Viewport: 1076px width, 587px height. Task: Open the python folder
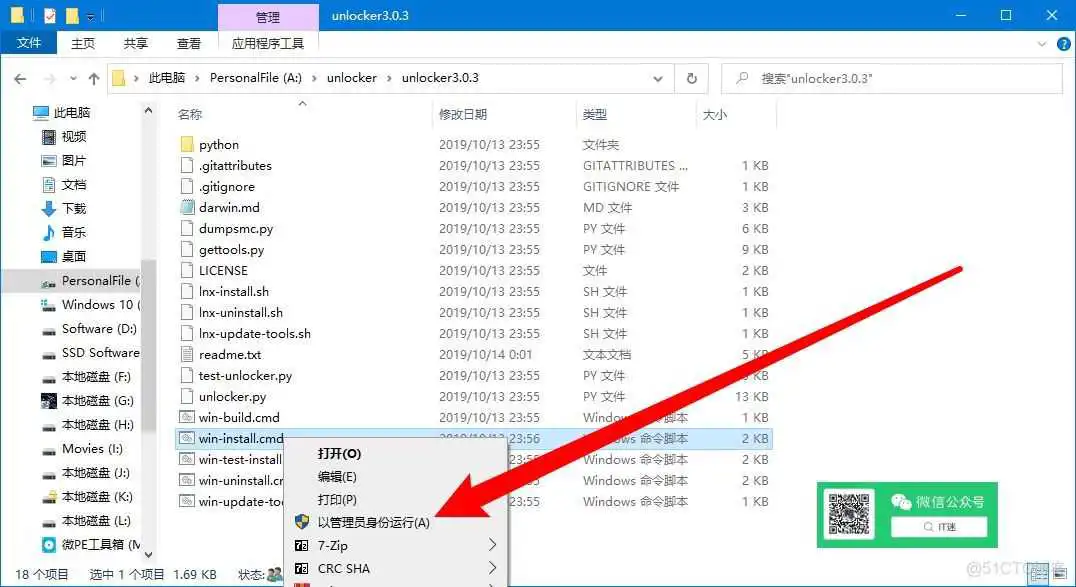pos(218,144)
